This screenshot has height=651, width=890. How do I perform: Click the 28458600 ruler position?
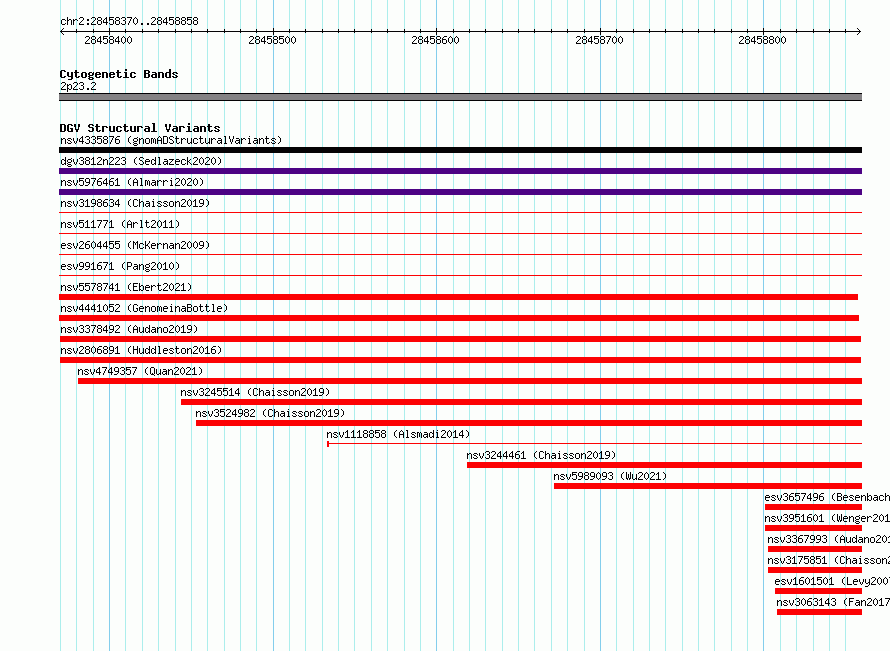[x=435, y=40]
